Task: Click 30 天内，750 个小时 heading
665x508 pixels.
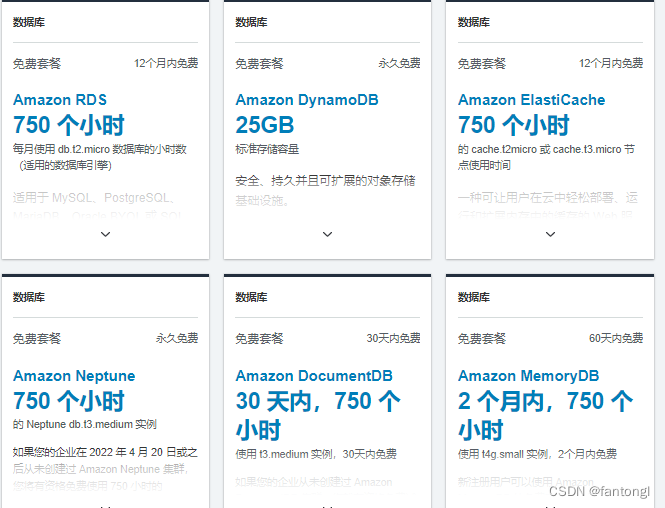Action: point(318,416)
